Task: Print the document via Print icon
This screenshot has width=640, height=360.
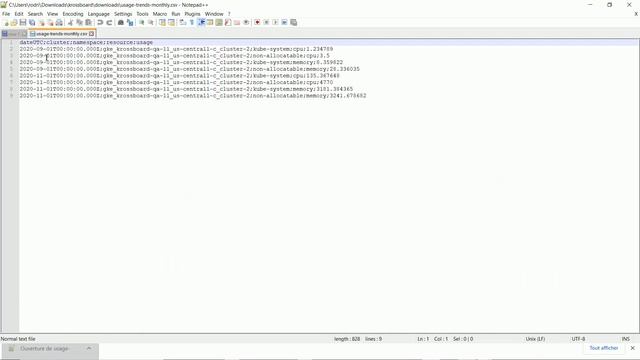Action: pyautogui.click(x=59, y=22)
